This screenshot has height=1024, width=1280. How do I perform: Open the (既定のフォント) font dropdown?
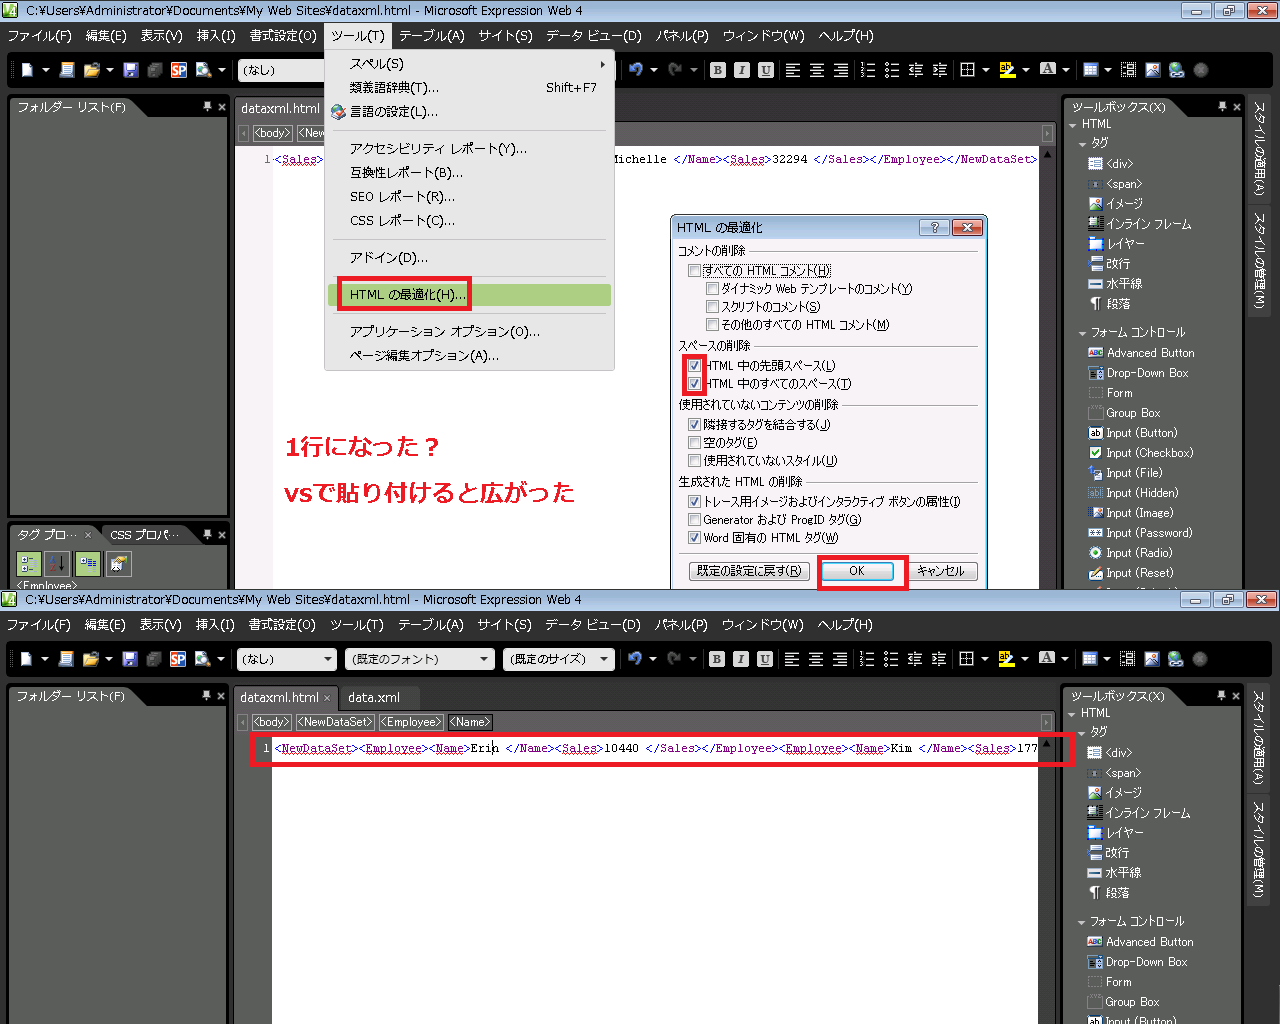click(419, 659)
